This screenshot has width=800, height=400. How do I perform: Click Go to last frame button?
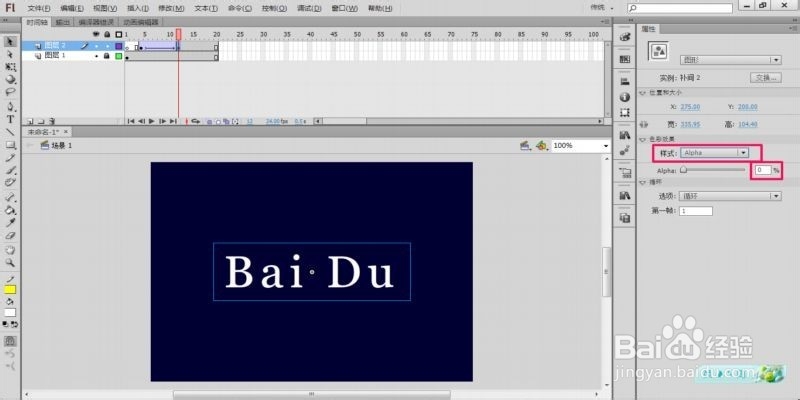[x=173, y=121]
